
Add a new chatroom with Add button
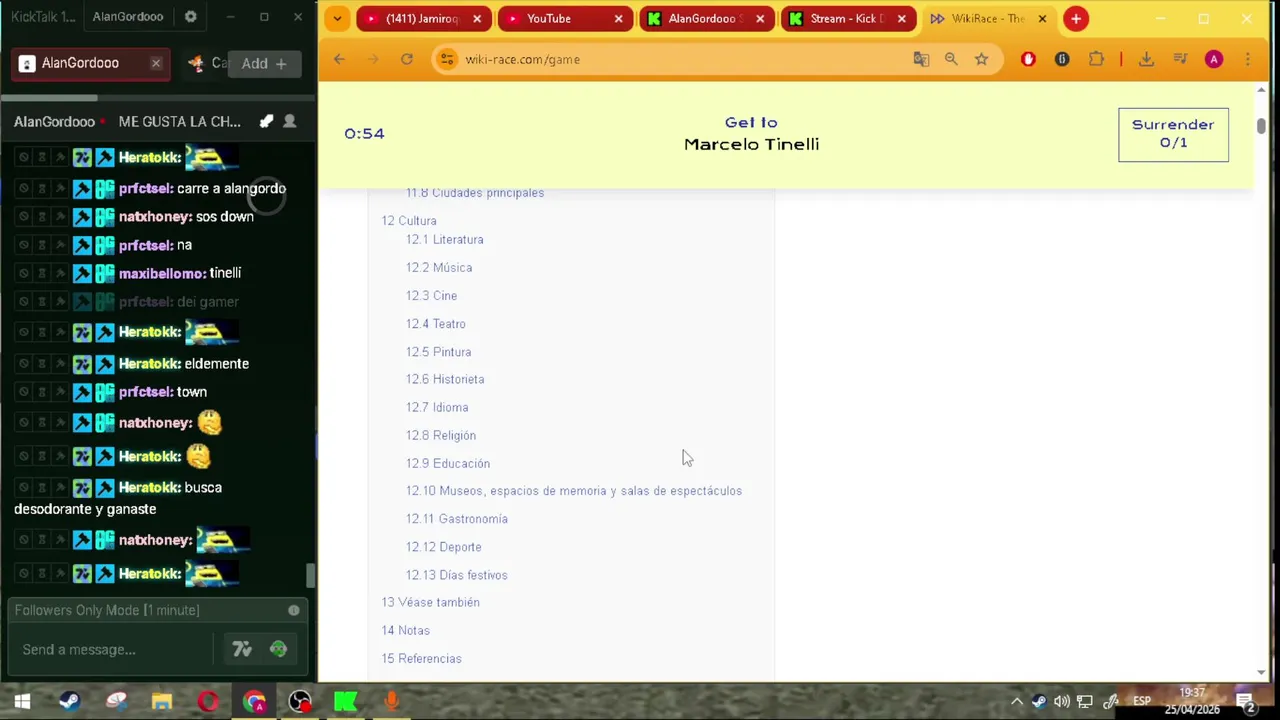264,63
